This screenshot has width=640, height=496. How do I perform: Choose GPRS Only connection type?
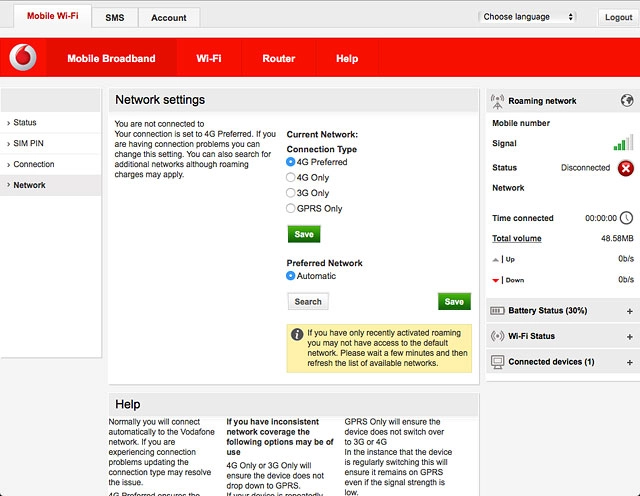[x=291, y=209]
